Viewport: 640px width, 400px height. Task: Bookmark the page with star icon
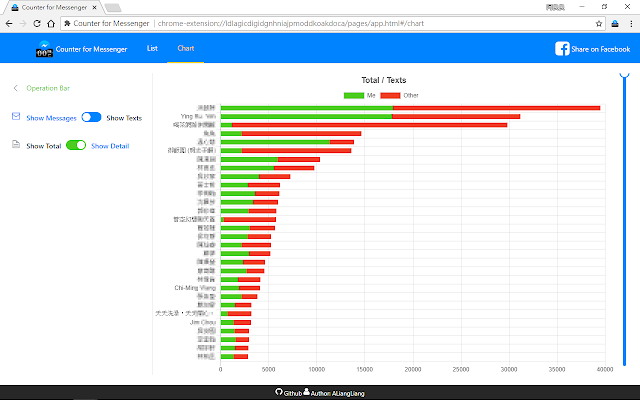(599, 24)
